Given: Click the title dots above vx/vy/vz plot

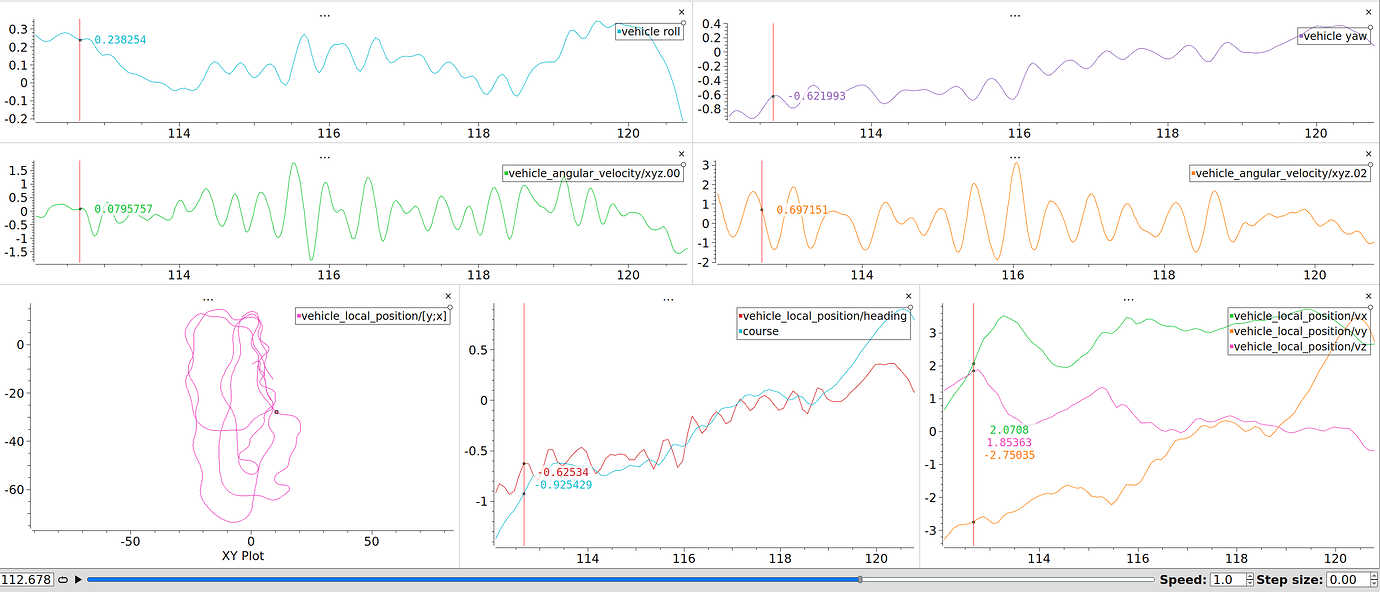Looking at the screenshot, I should 1128,298.
